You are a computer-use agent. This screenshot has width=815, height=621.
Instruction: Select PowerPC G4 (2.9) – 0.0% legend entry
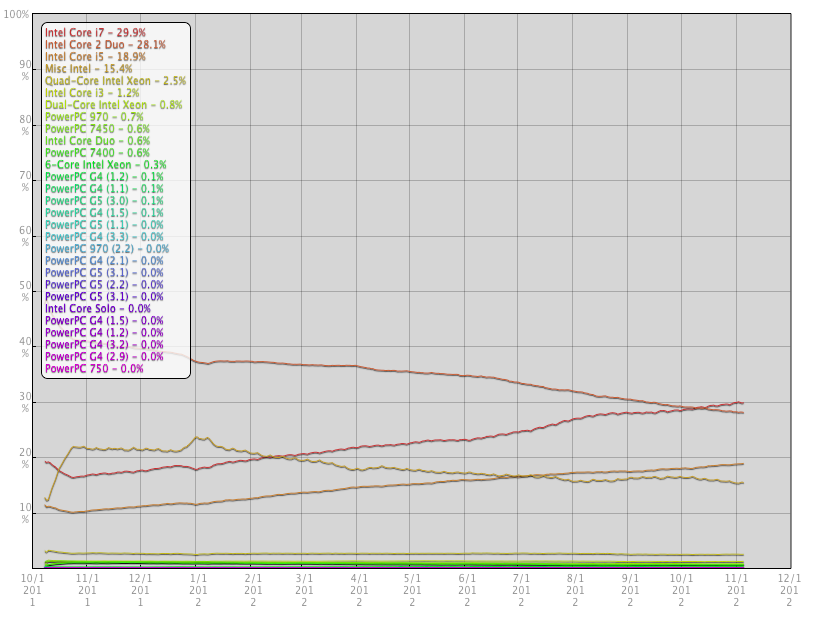pos(104,356)
